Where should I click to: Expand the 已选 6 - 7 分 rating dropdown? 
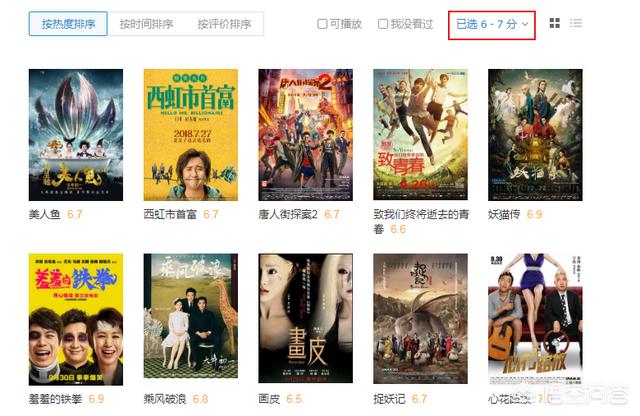492,24
